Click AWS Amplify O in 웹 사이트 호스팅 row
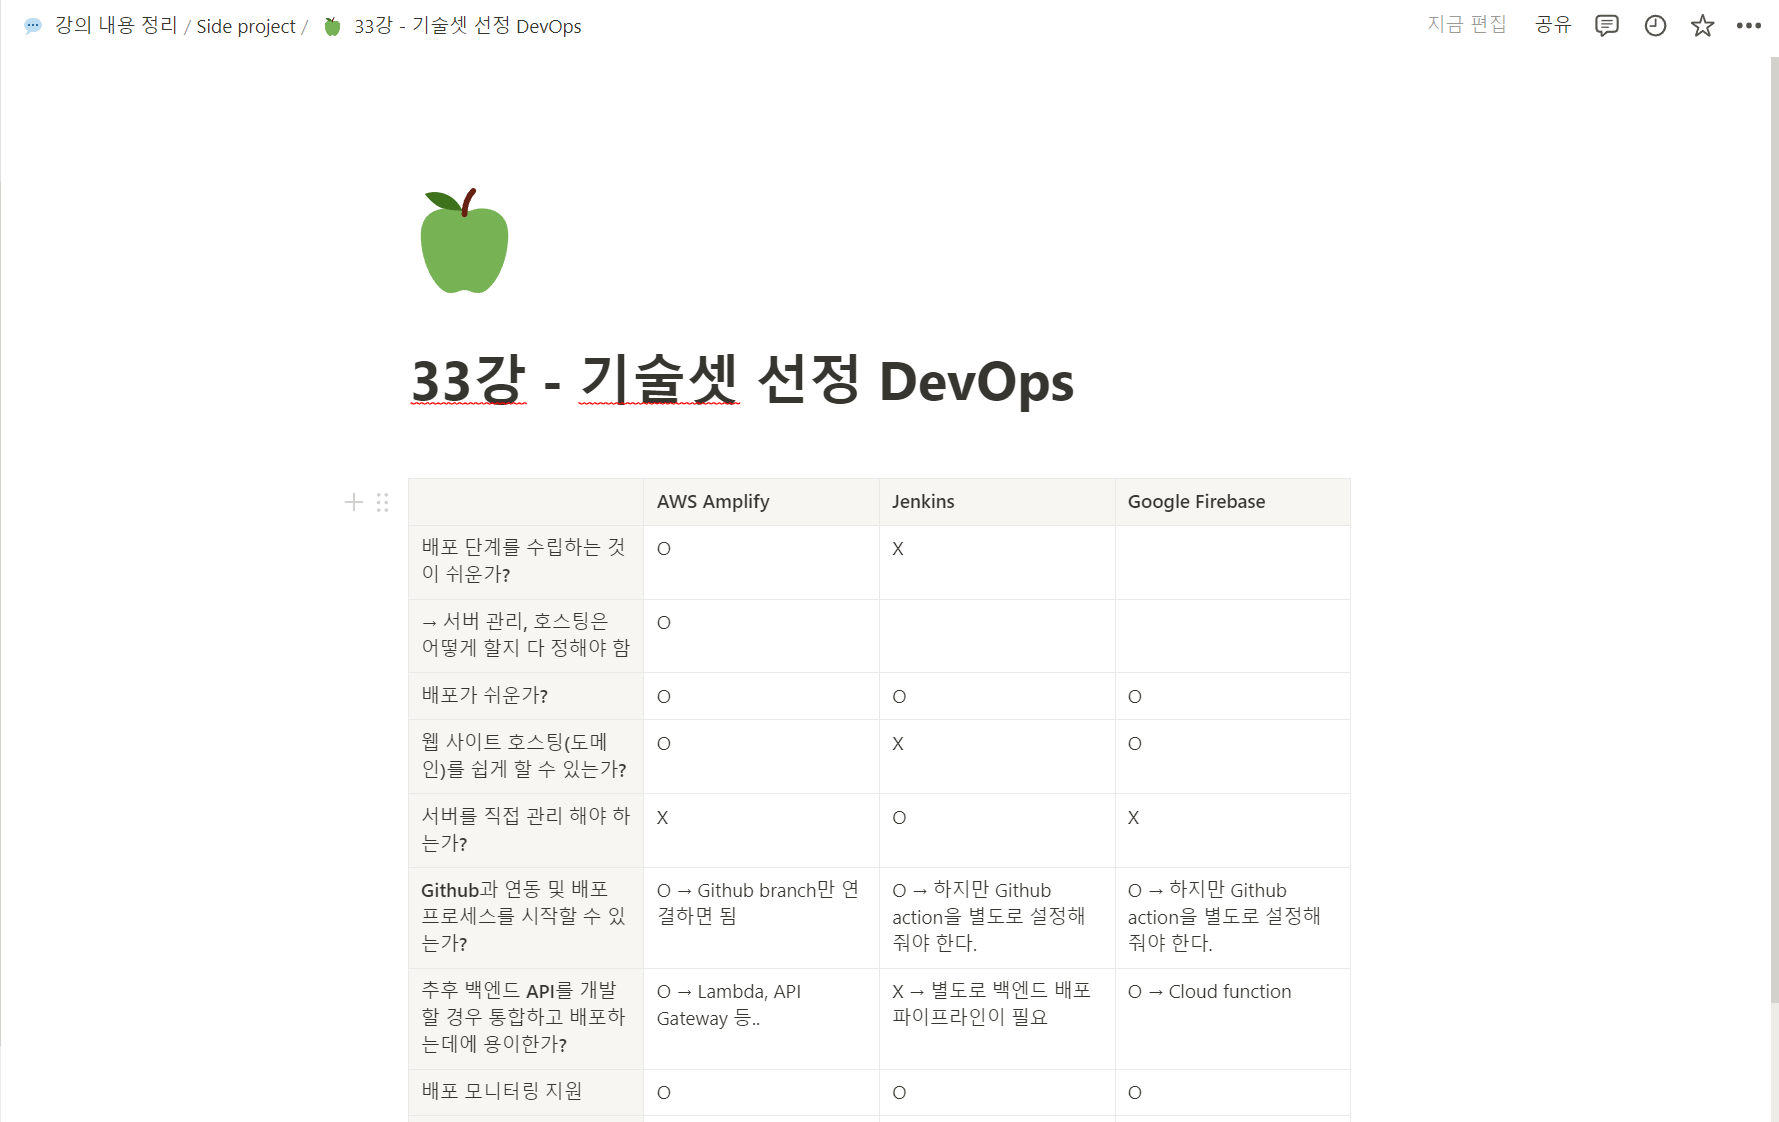 [x=761, y=757]
